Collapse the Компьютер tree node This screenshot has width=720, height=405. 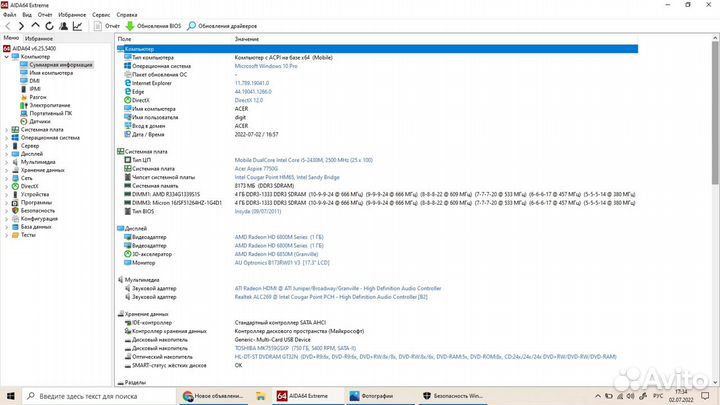point(6,56)
